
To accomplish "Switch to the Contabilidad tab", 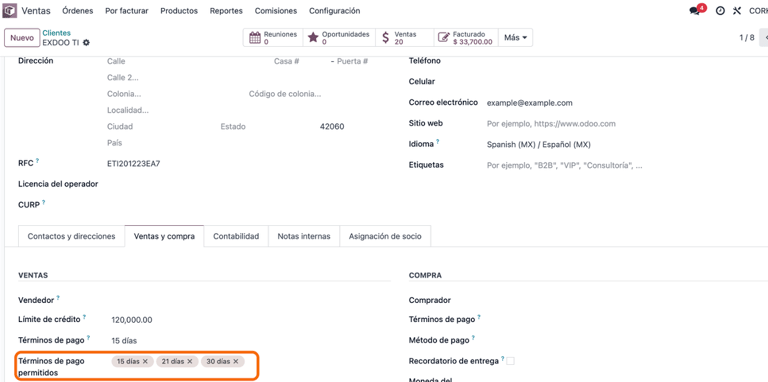I will click(x=236, y=236).
